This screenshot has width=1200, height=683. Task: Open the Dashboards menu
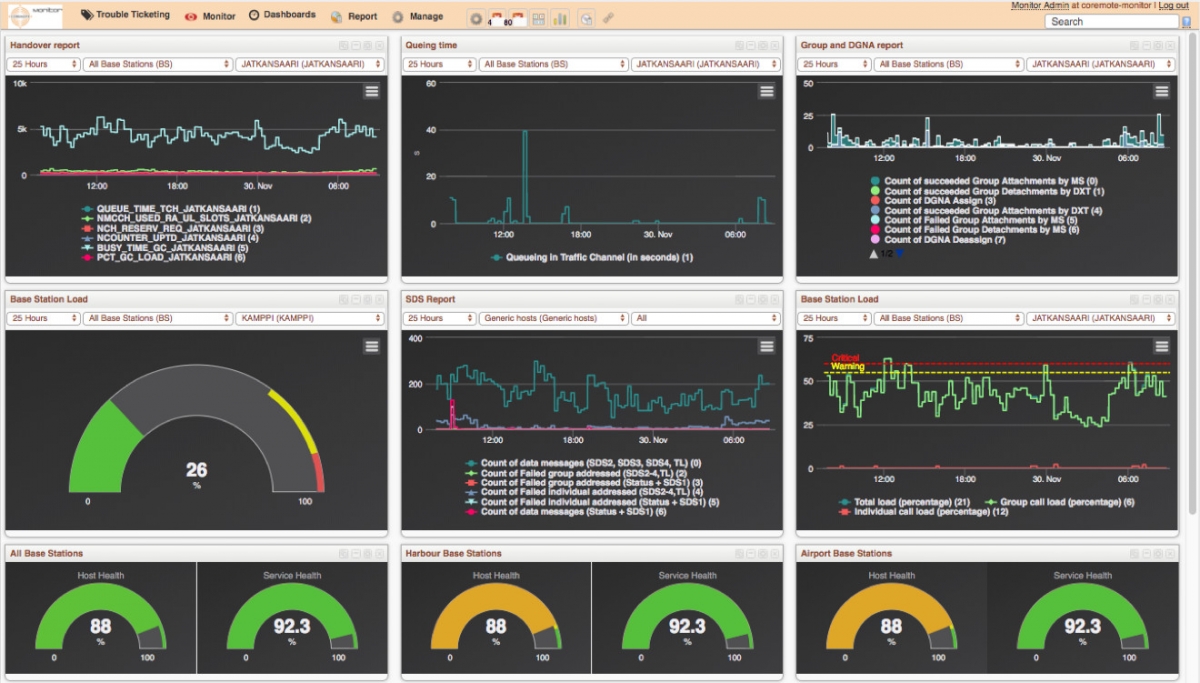(x=282, y=15)
